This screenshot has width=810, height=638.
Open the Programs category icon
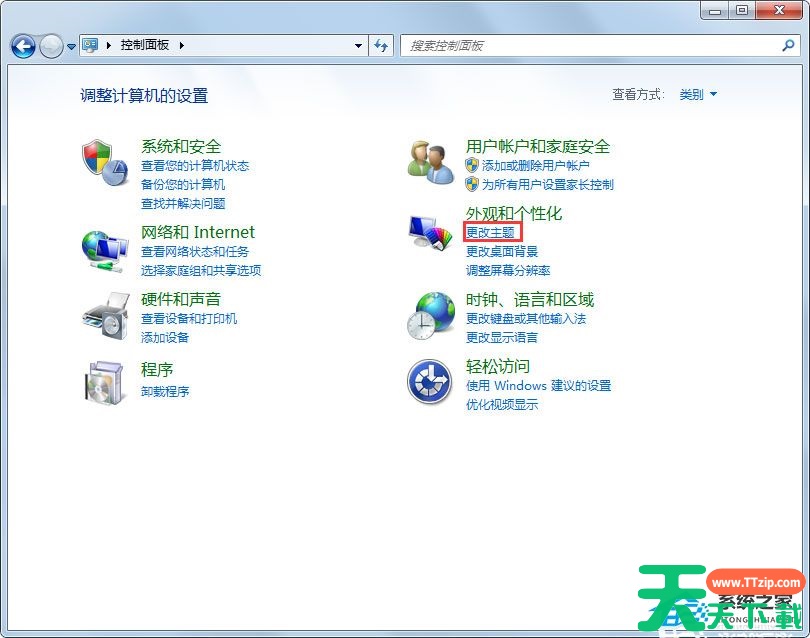coord(105,381)
